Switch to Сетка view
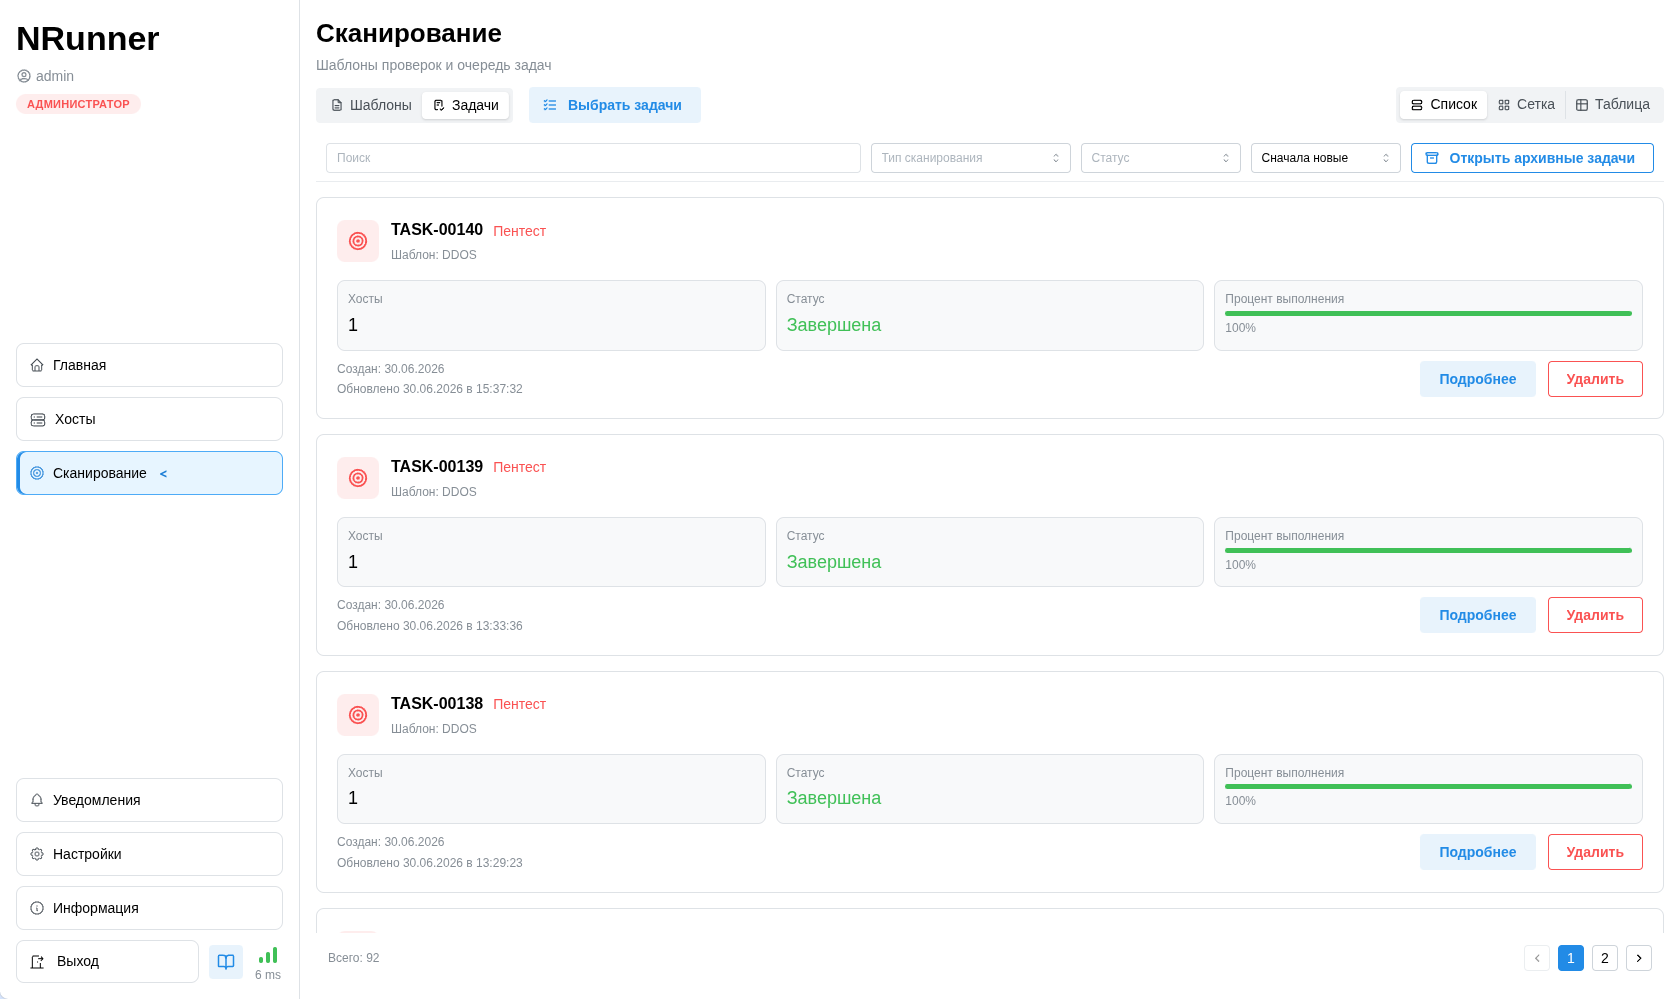The width and height of the screenshot is (1680, 999). (1526, 105)
